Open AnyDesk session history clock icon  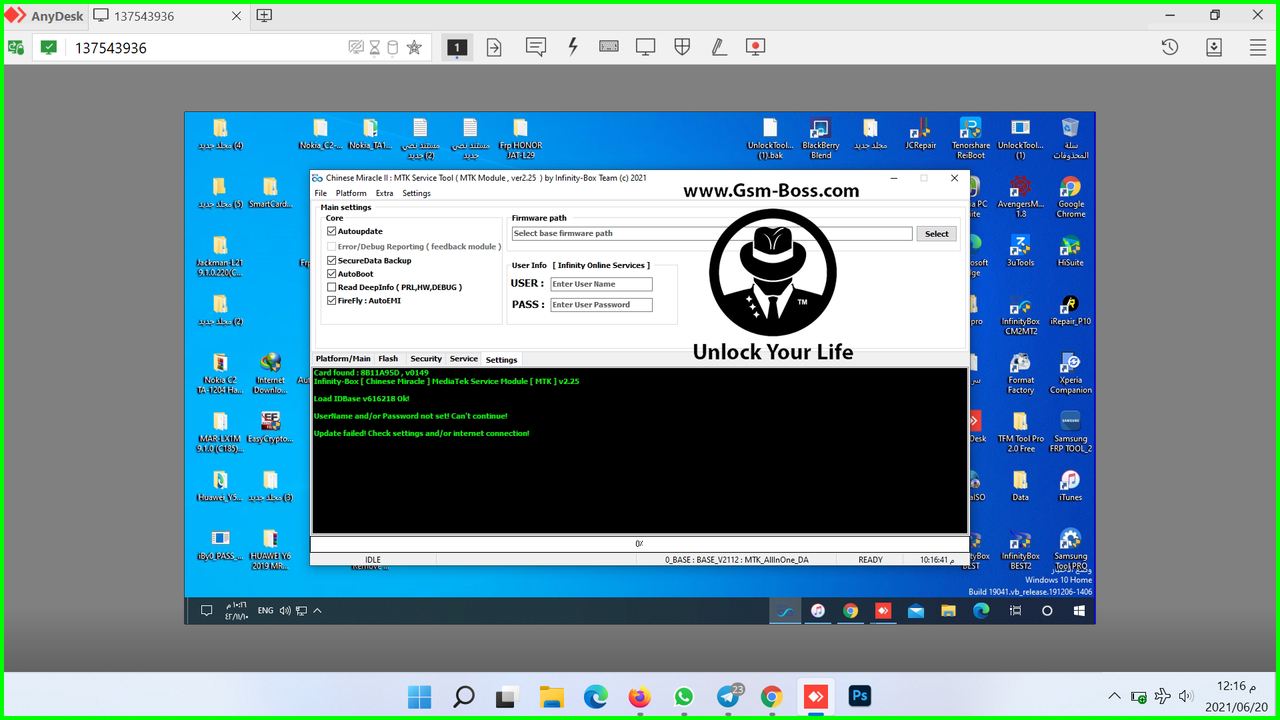click(1169, 47)
